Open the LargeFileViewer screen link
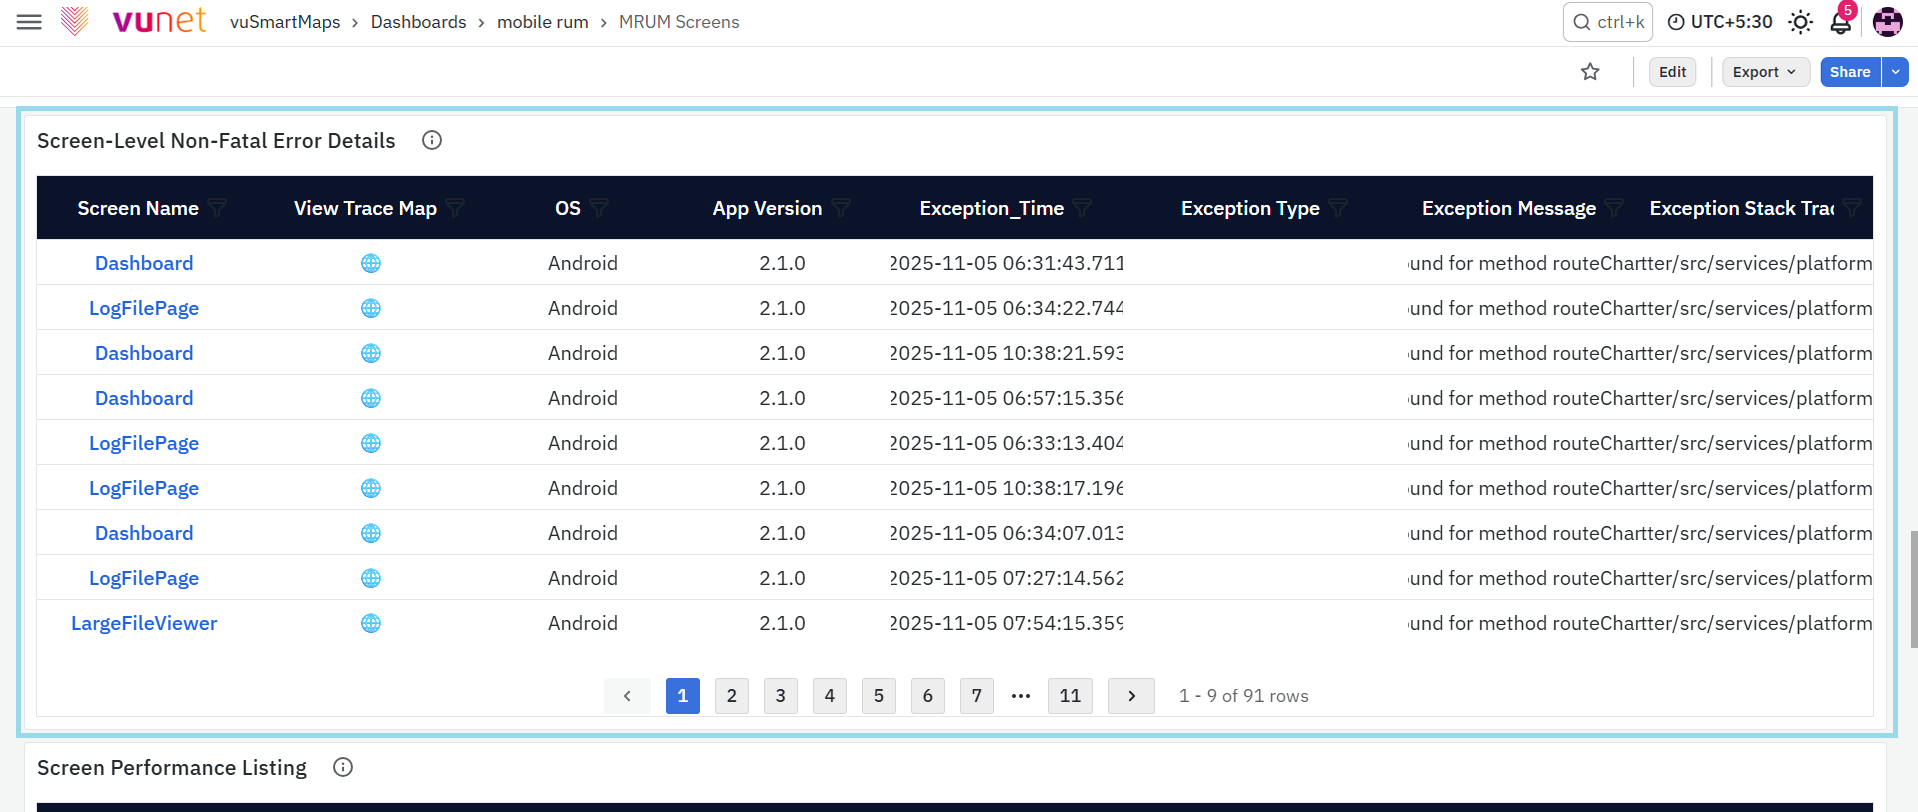 (x=144, y=623)
